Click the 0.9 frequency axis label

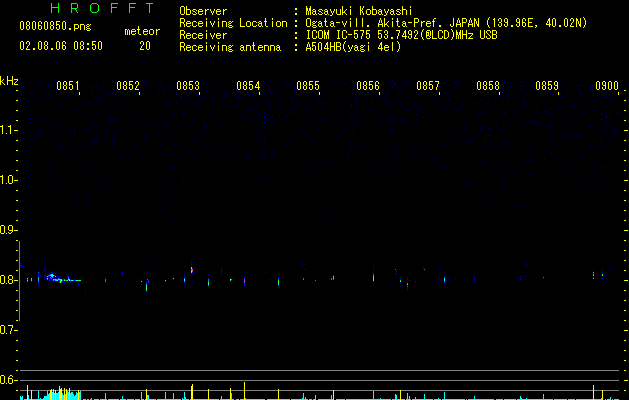pos(8,230)
